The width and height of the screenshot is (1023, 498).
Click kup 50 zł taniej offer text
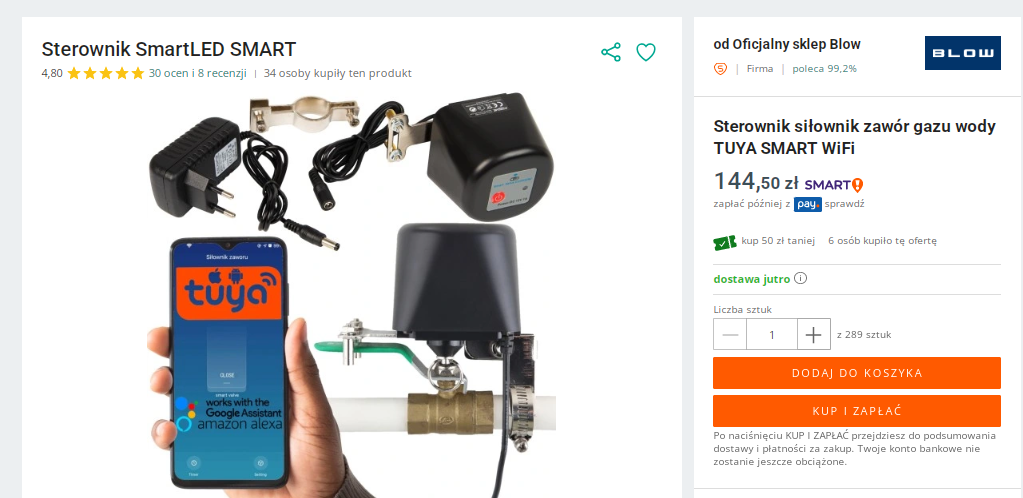coord(778,241)
